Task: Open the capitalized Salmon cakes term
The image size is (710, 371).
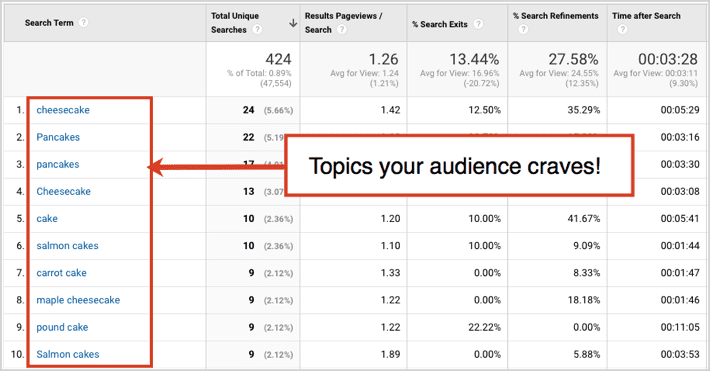Action: pyautogui.click(x=68, y=355)
